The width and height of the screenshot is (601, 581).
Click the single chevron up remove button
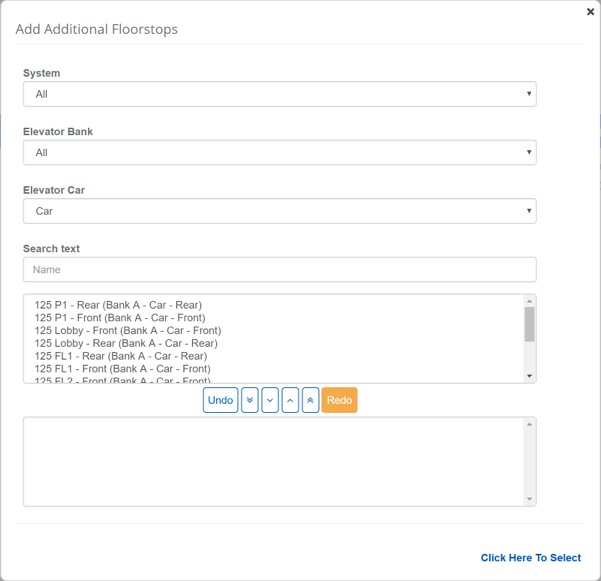click(x=290, y=400)
